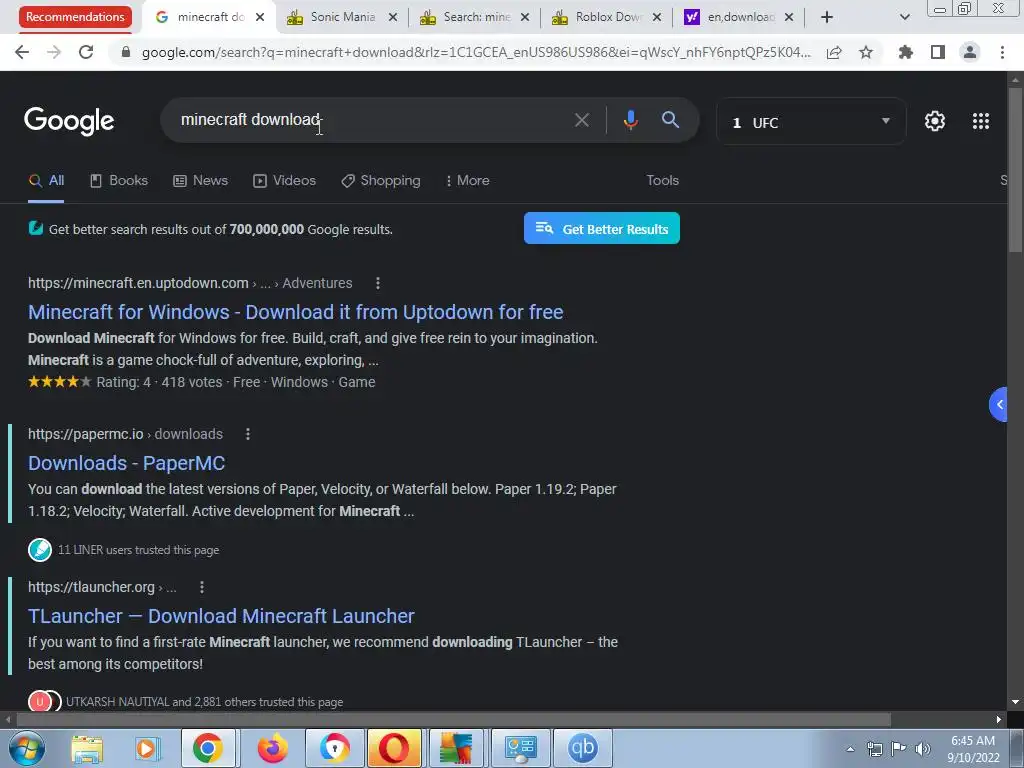Click the tlauncher.org result URL
Image resolution: width=1024 pixels, height=768 pixels.
[91, 588]
